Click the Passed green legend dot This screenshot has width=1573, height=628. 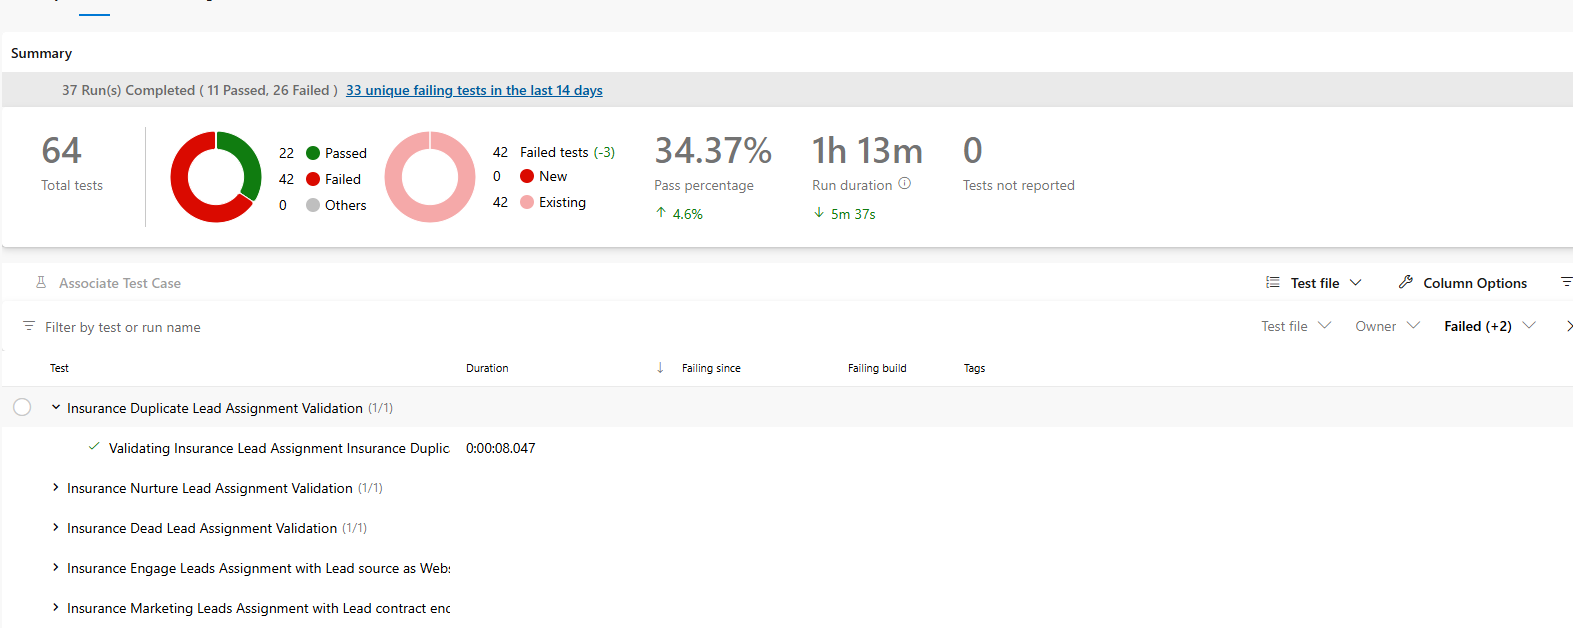point(313,153)
